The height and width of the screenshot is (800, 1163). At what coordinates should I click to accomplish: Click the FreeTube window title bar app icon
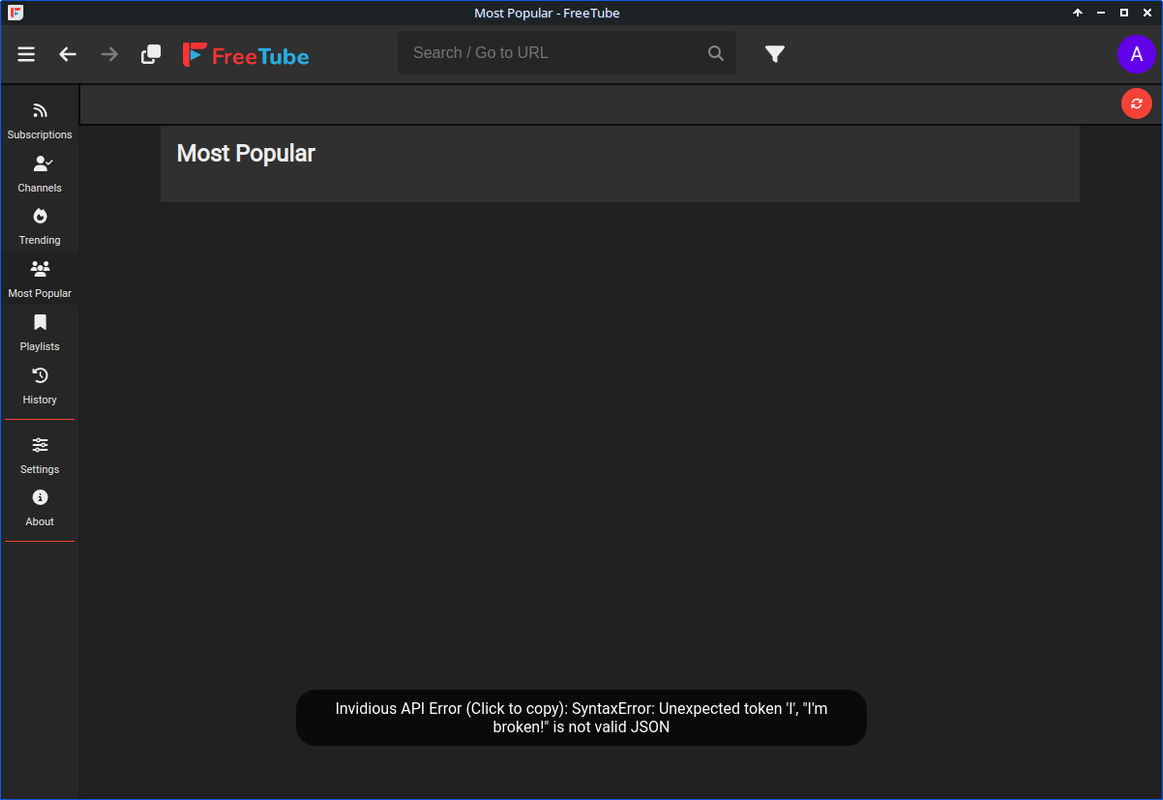tap(15, 13)
